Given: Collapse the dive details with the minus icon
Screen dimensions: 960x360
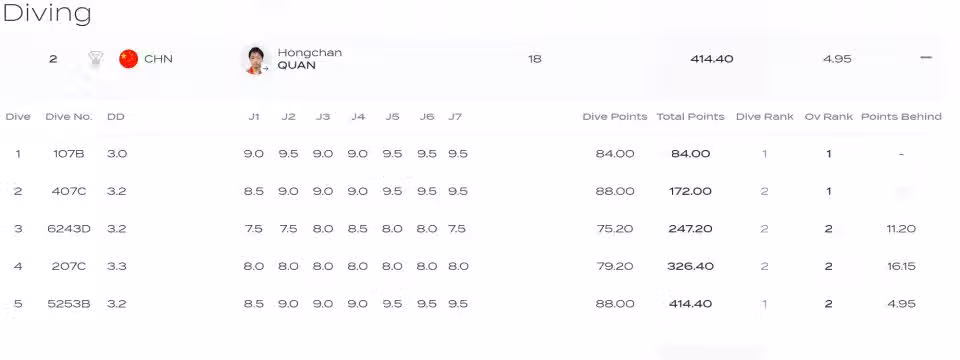Looking at the screenshot, I should point(926,58).
